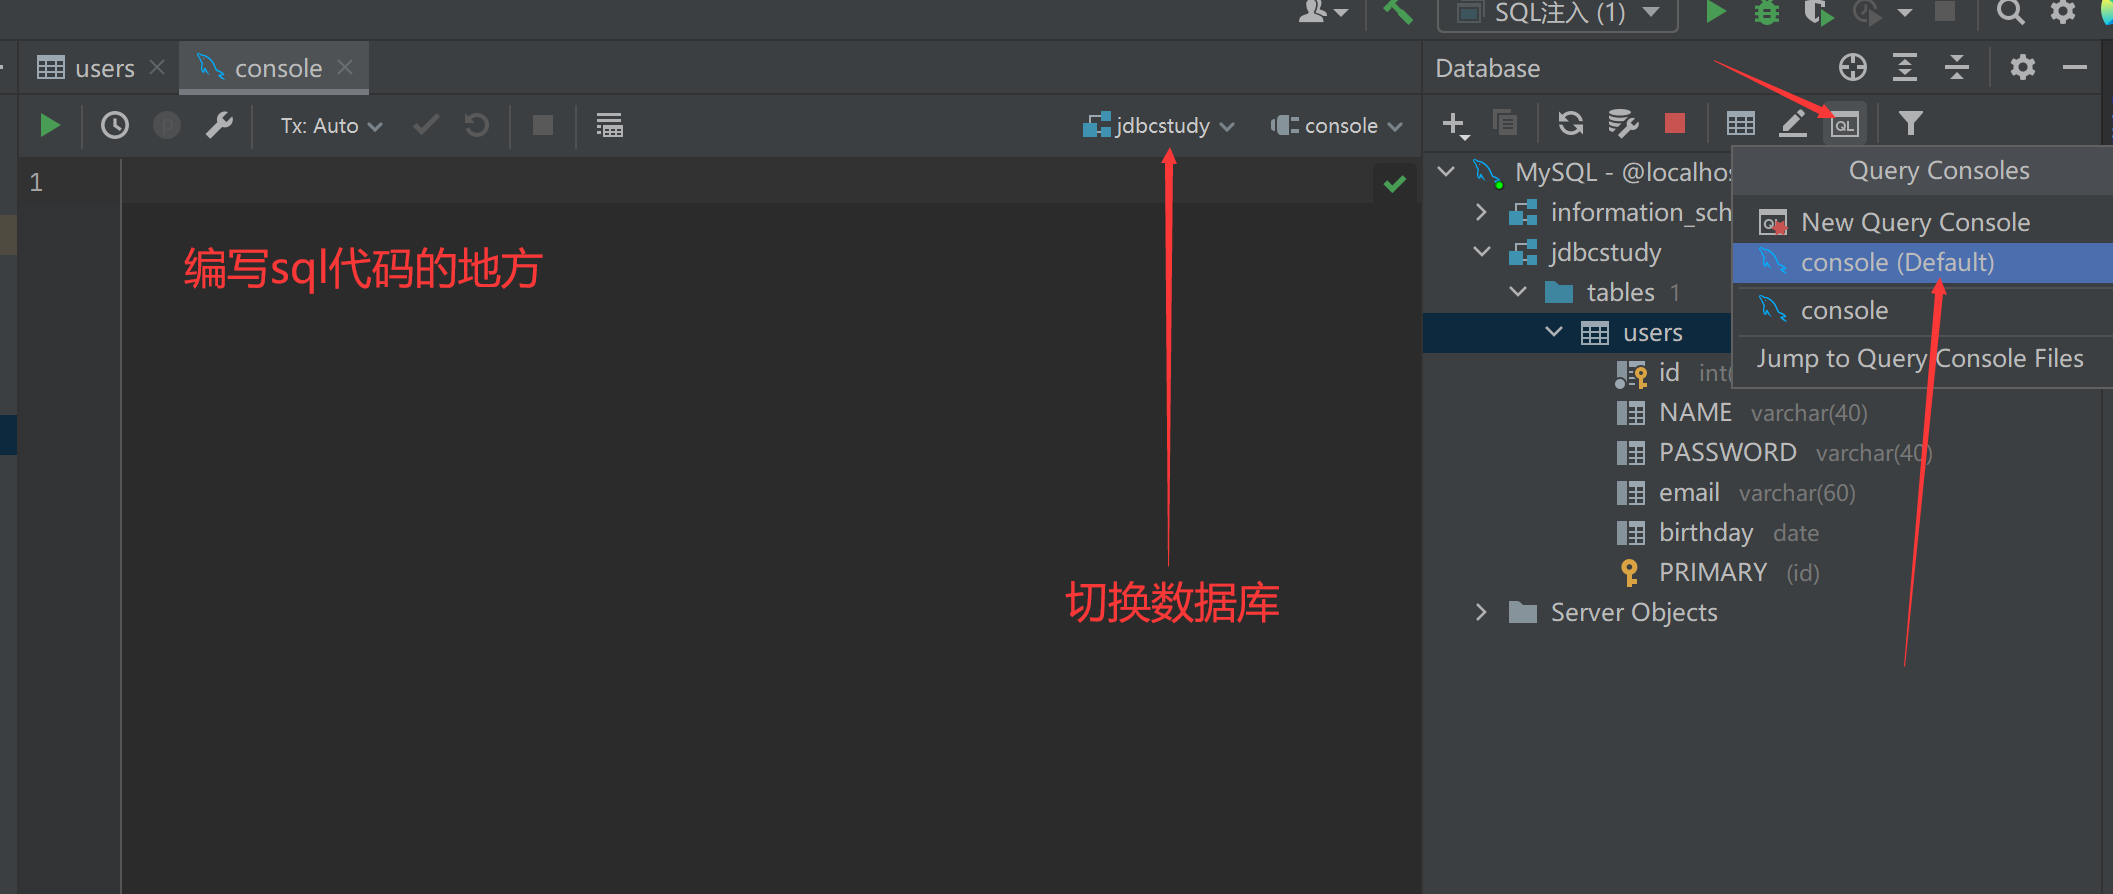This screenshot has height=894, width=2113.
Task: Click the Collapse All icon in Database panel
Action: pyautogui.click(x=1957, y=67)
